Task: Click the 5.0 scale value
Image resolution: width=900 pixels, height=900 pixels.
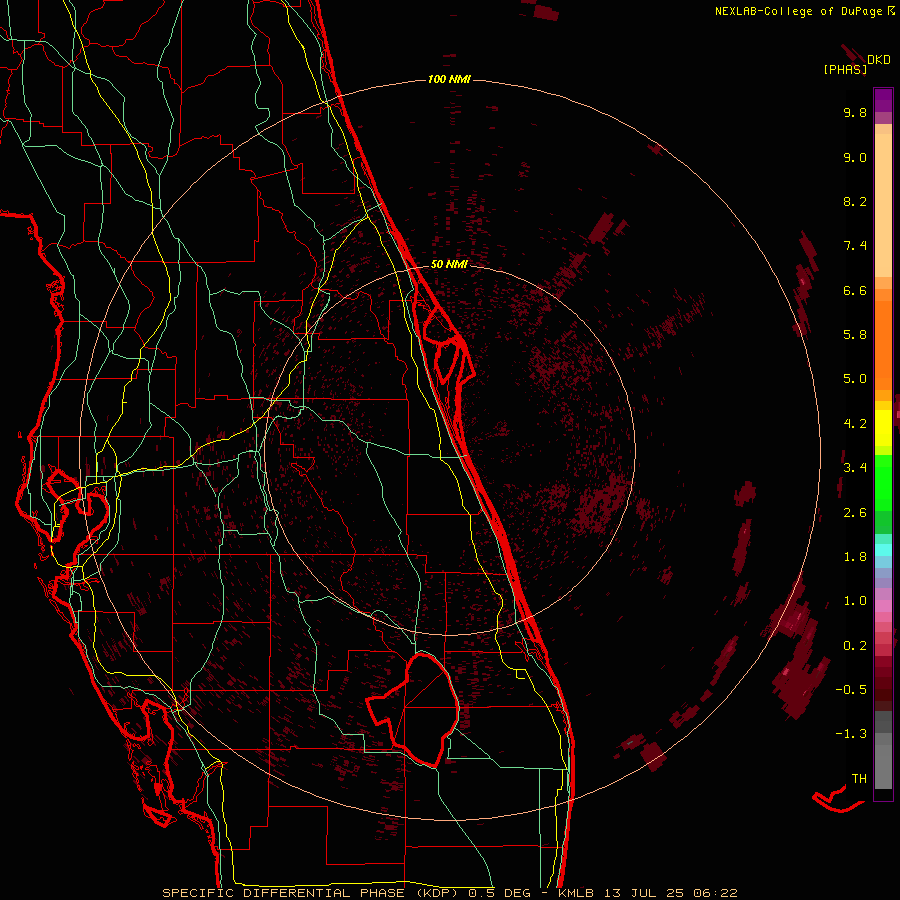Action: click(855, 379)
